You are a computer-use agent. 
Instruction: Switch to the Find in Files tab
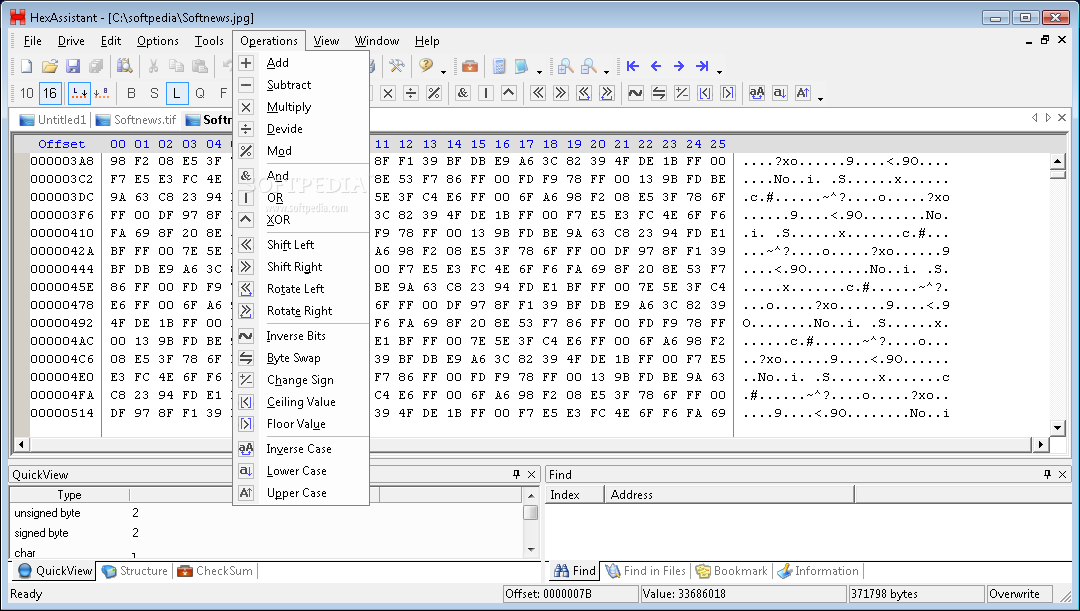(646, 571)
